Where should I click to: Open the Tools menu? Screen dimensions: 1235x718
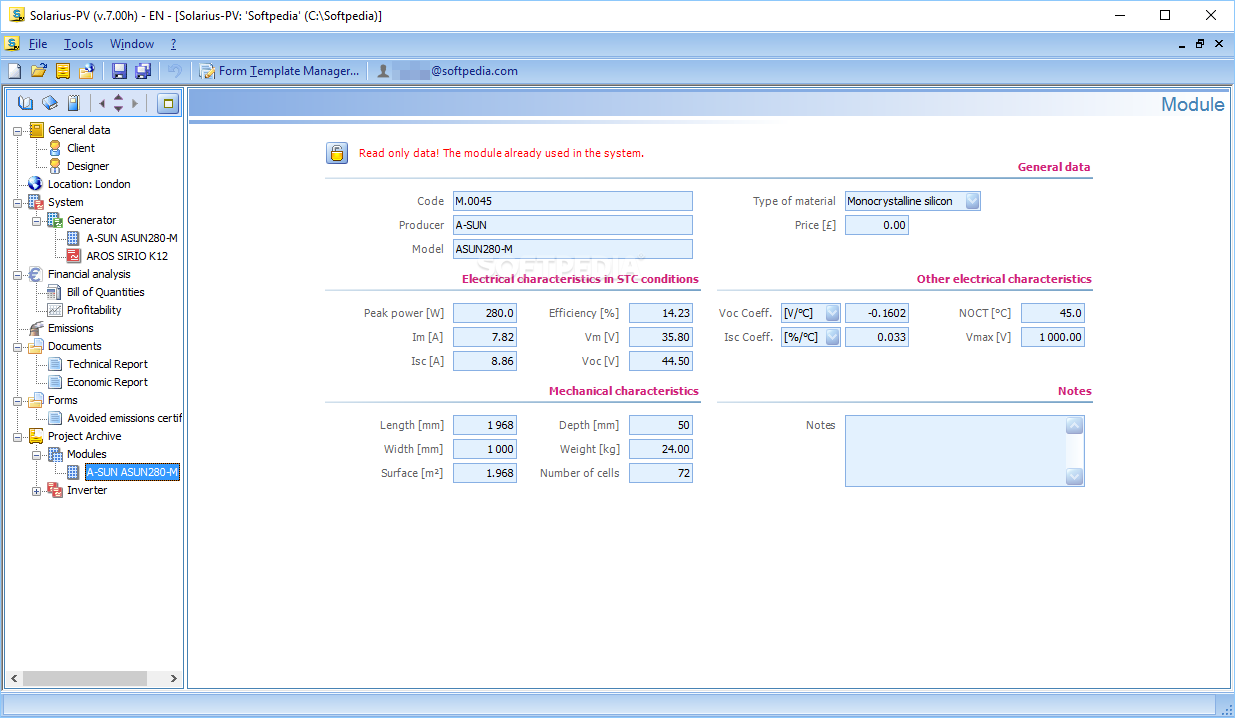[x=78, y=44]
